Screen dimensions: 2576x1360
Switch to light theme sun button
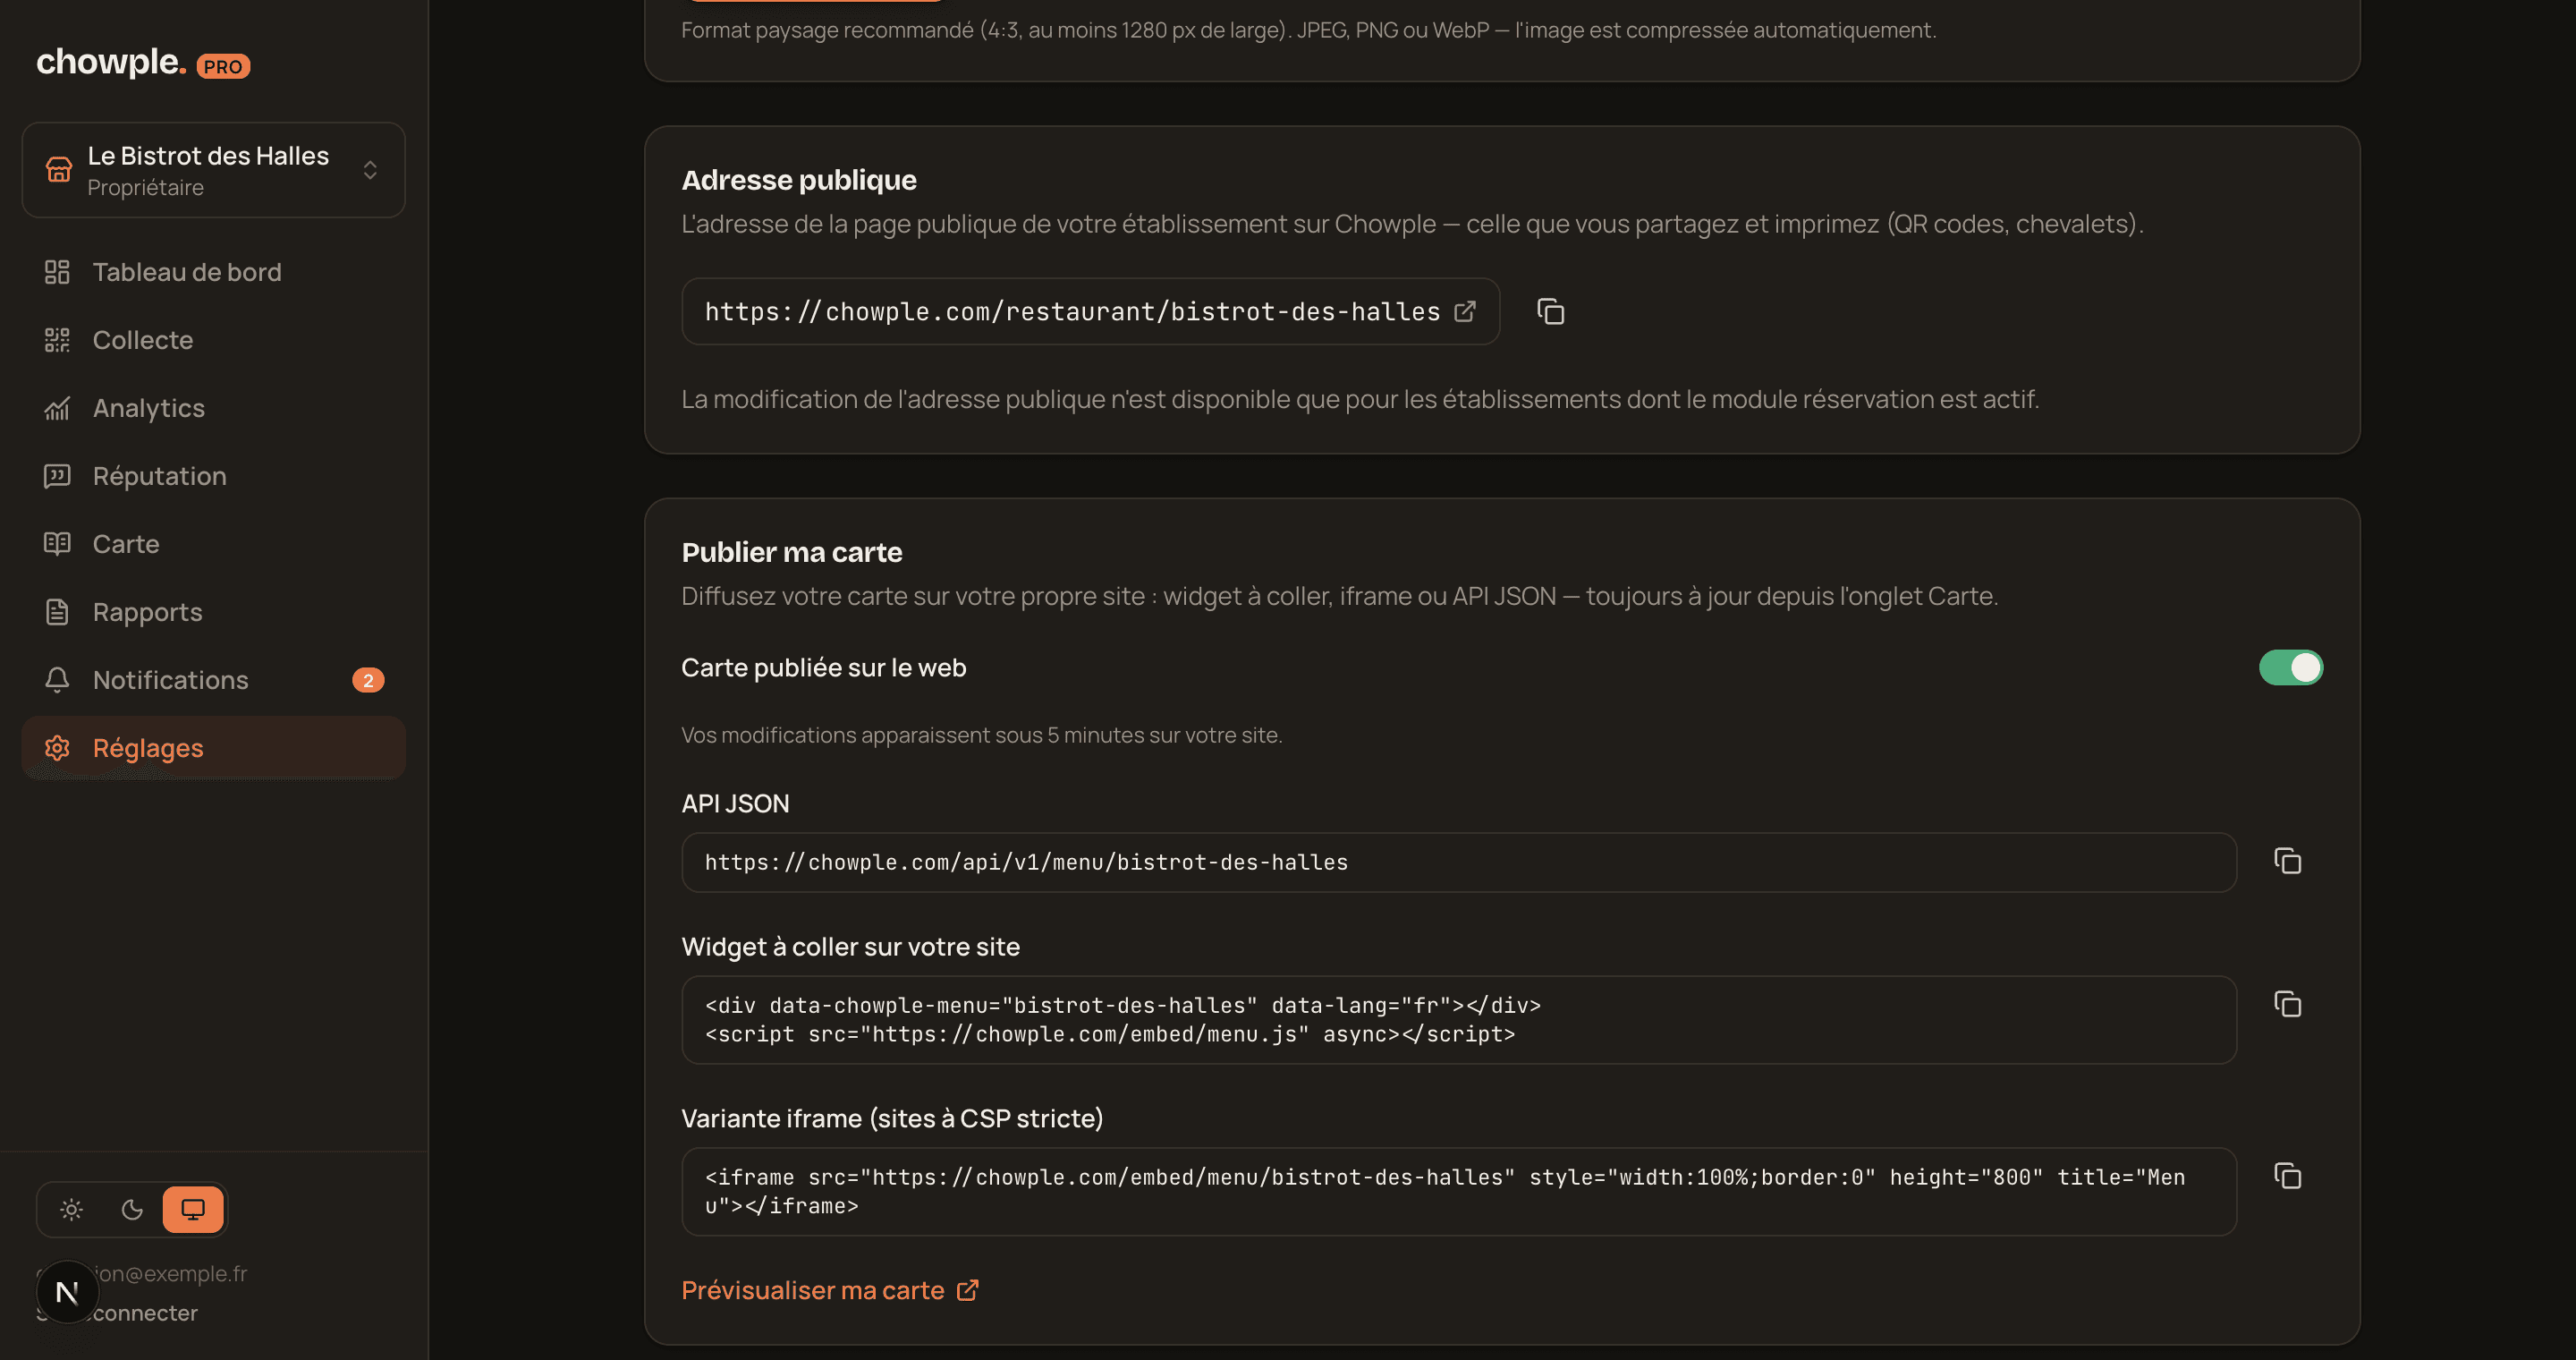coord(71,1210)
